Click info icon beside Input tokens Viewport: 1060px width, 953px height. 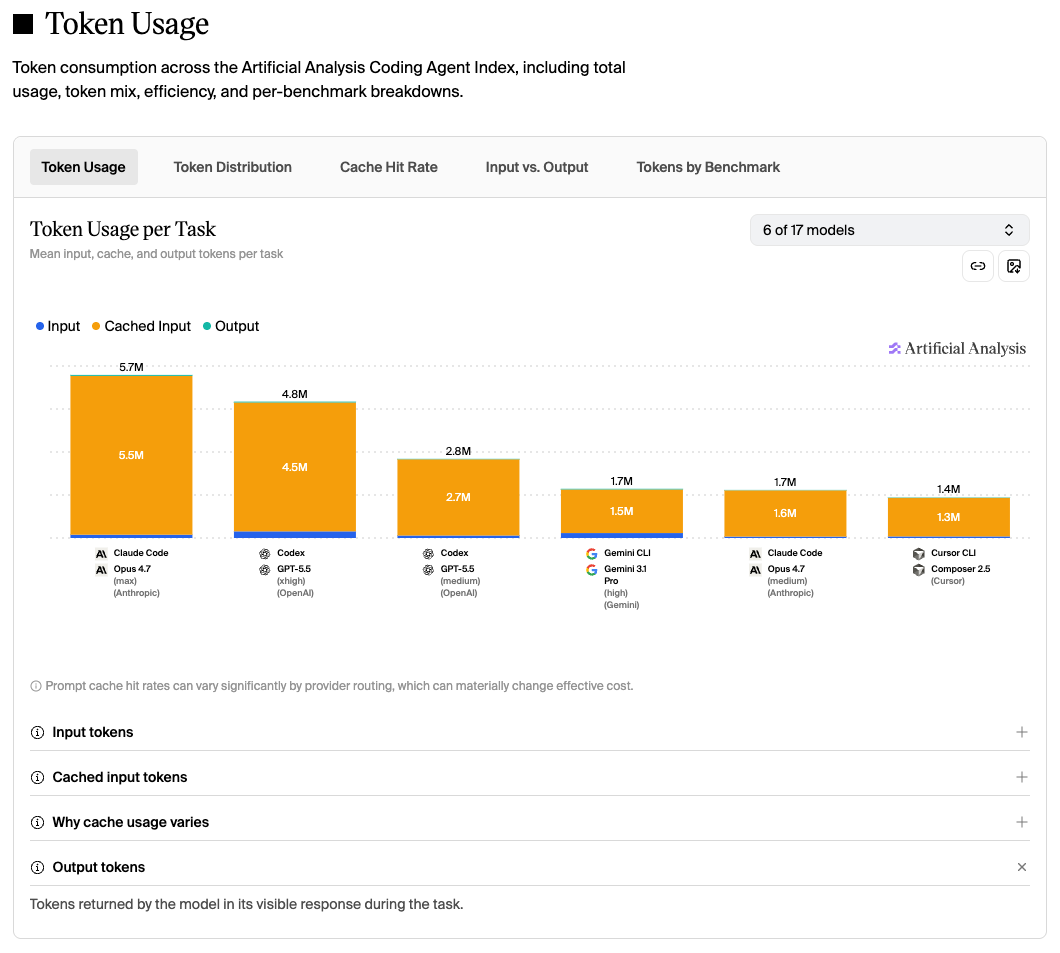pyautogui.click(x=38, y=733)
